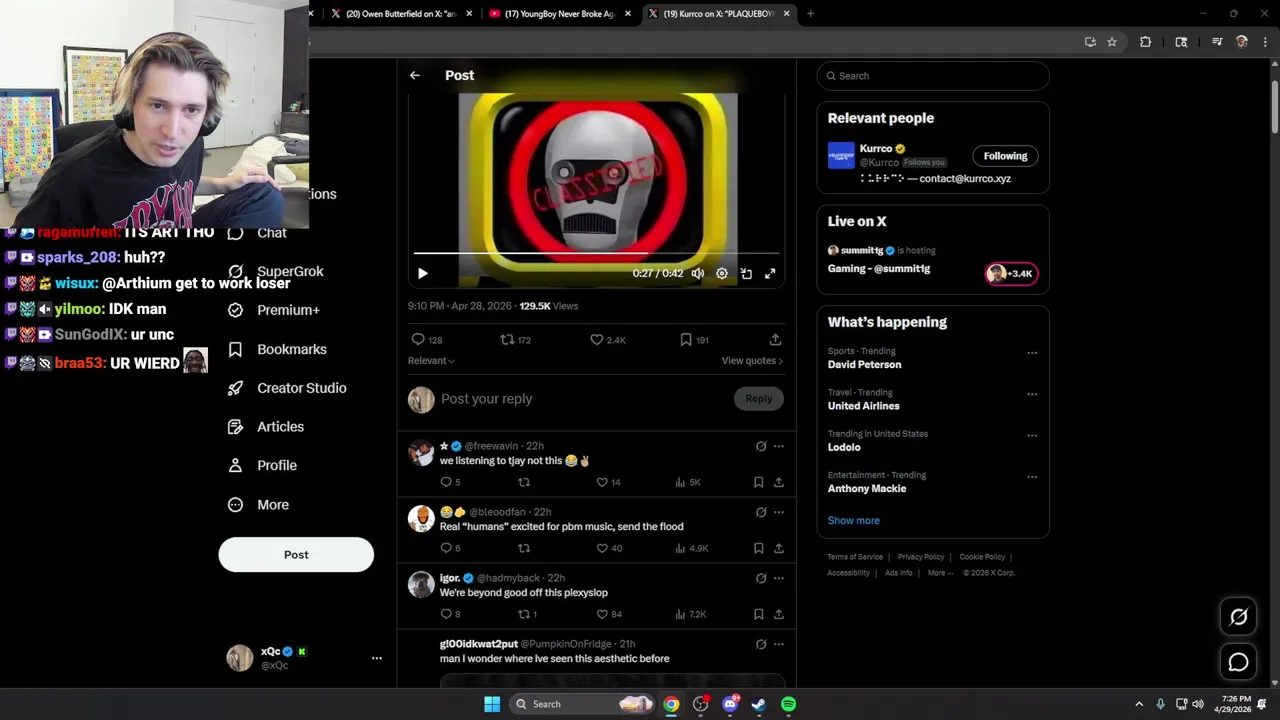Image resolution: width=1280 pixels, height=720 pixels.
Task: Open Terms of Service link
Action: point(855,557)
